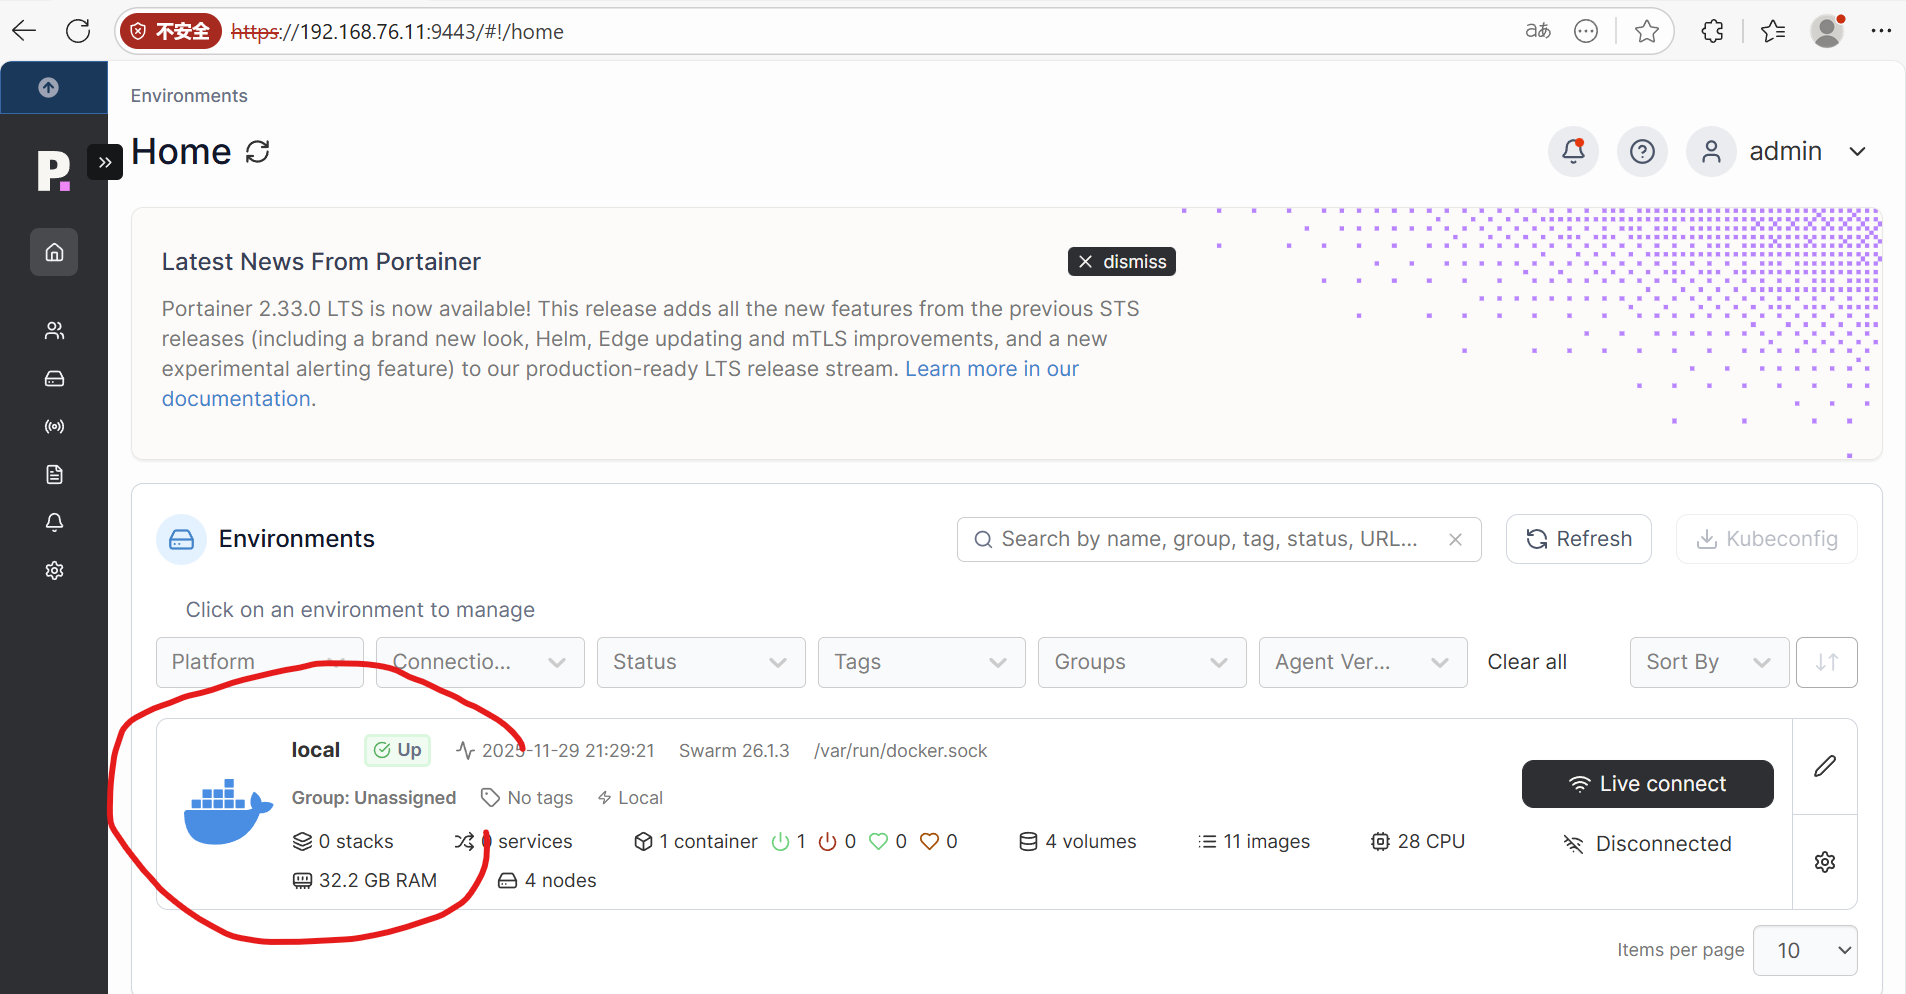Image resolution: width=1906 pixels, height=994 pixels.
Task: Open Environments section in sidebar
Action: pos(54,378)
